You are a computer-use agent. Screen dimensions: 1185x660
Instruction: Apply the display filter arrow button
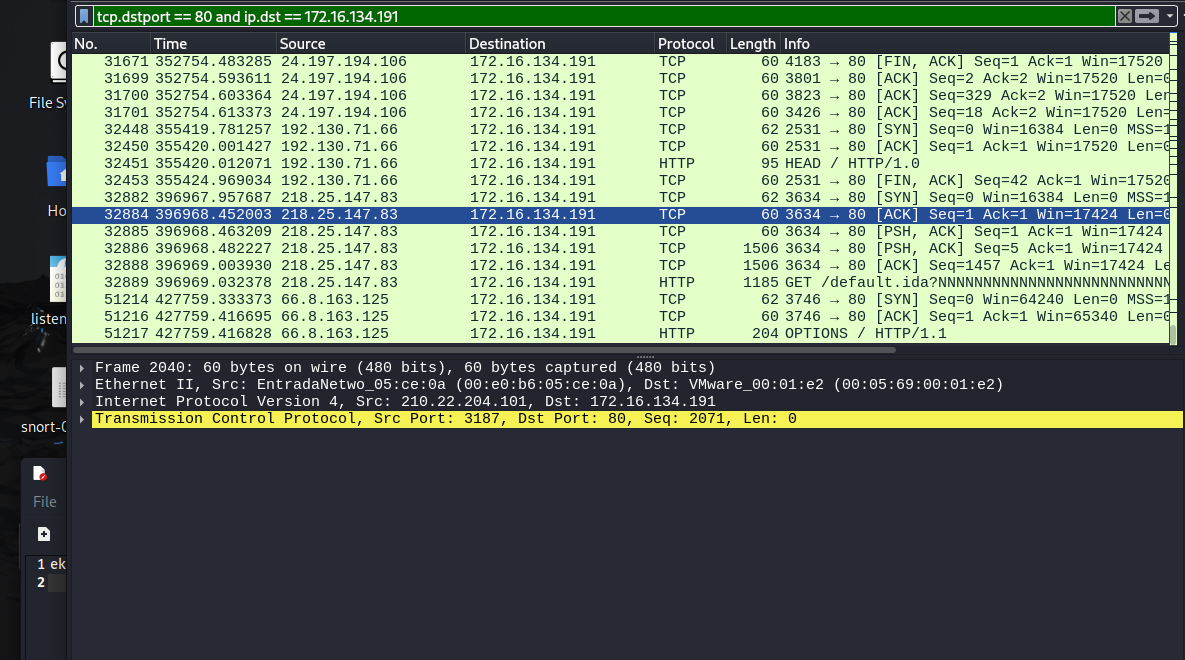click(1147, 16)
